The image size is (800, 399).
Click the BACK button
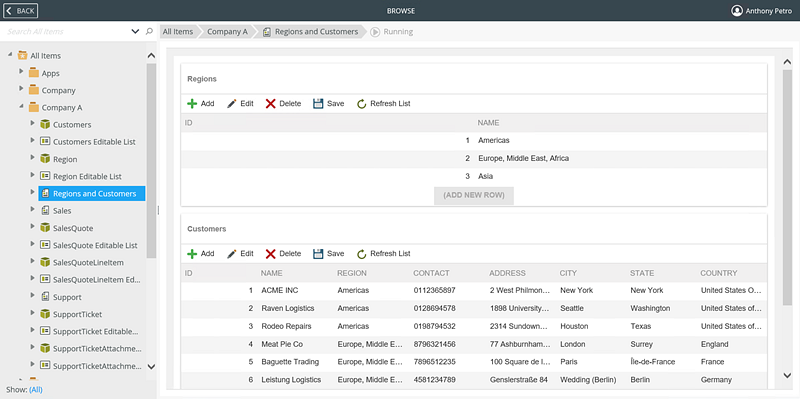(x=21, y=11)
